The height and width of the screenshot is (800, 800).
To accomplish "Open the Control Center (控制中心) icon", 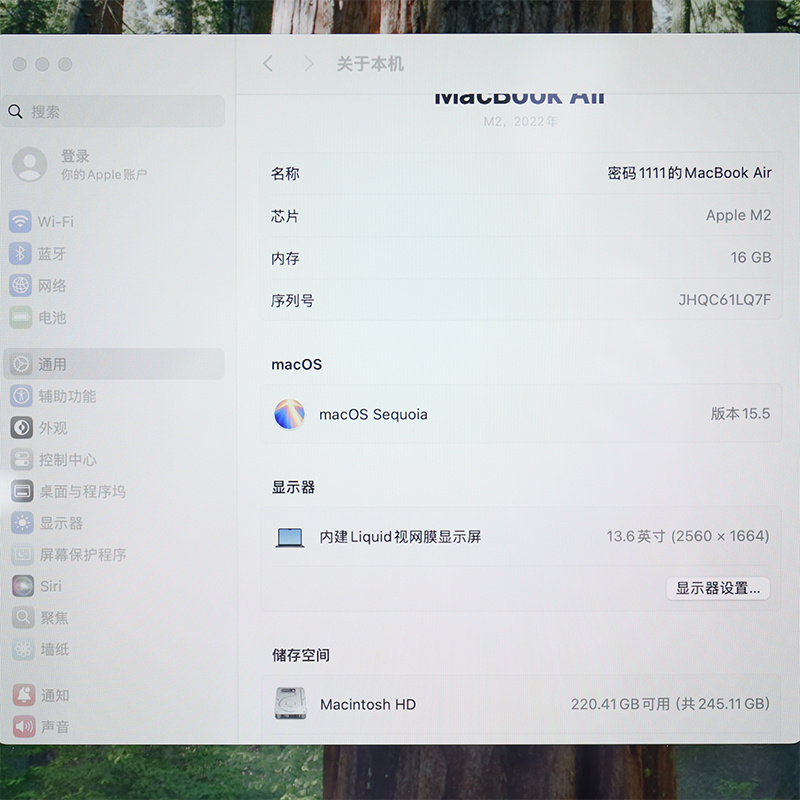I will (x=22, y=459).
